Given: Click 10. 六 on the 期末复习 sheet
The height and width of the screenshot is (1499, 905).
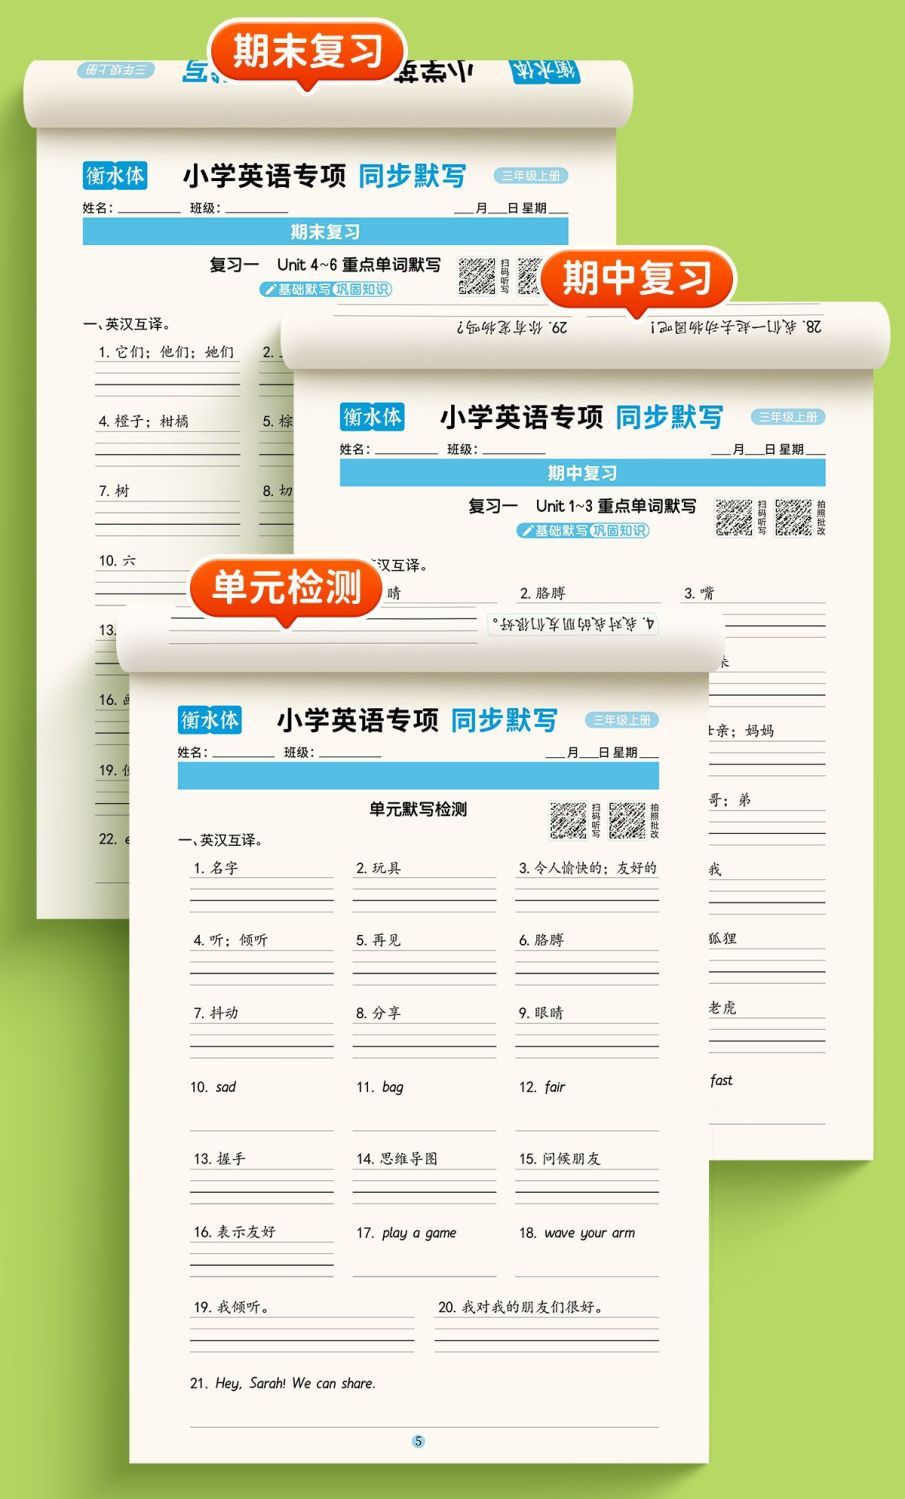Looking at the screenshot, I should [x=117, y=561].
